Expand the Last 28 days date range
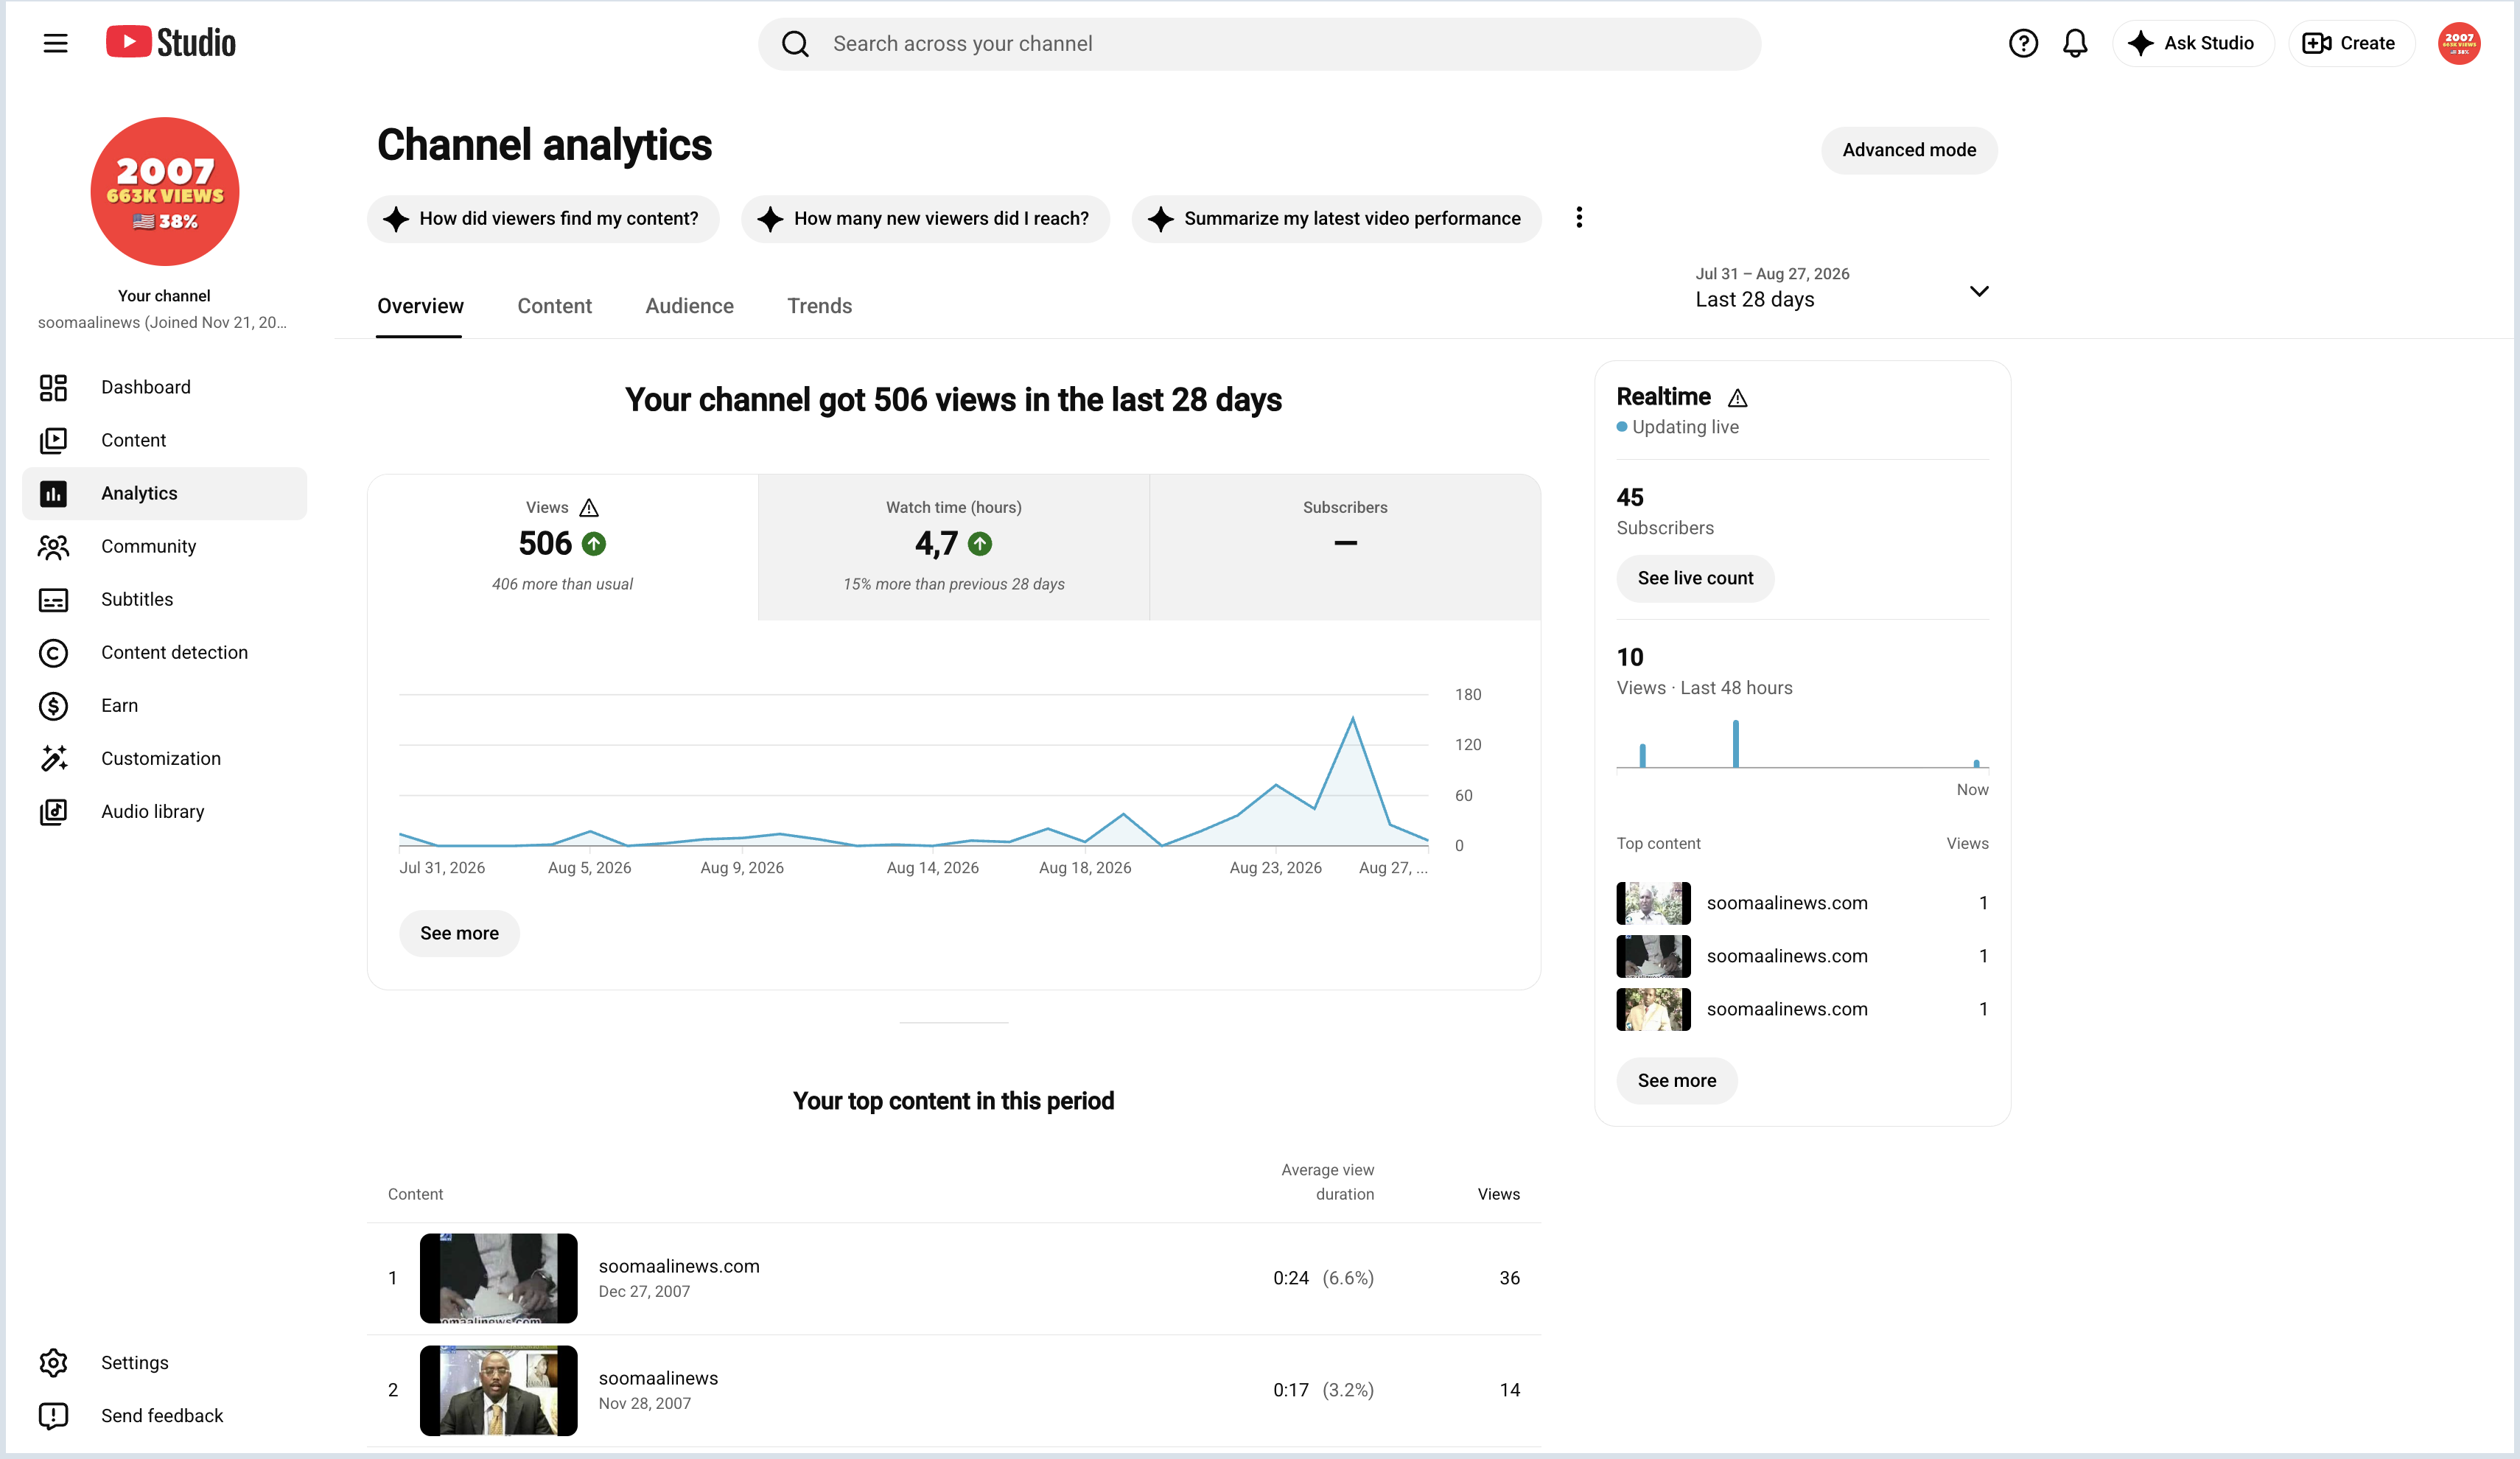 [x=1842, y=288]
